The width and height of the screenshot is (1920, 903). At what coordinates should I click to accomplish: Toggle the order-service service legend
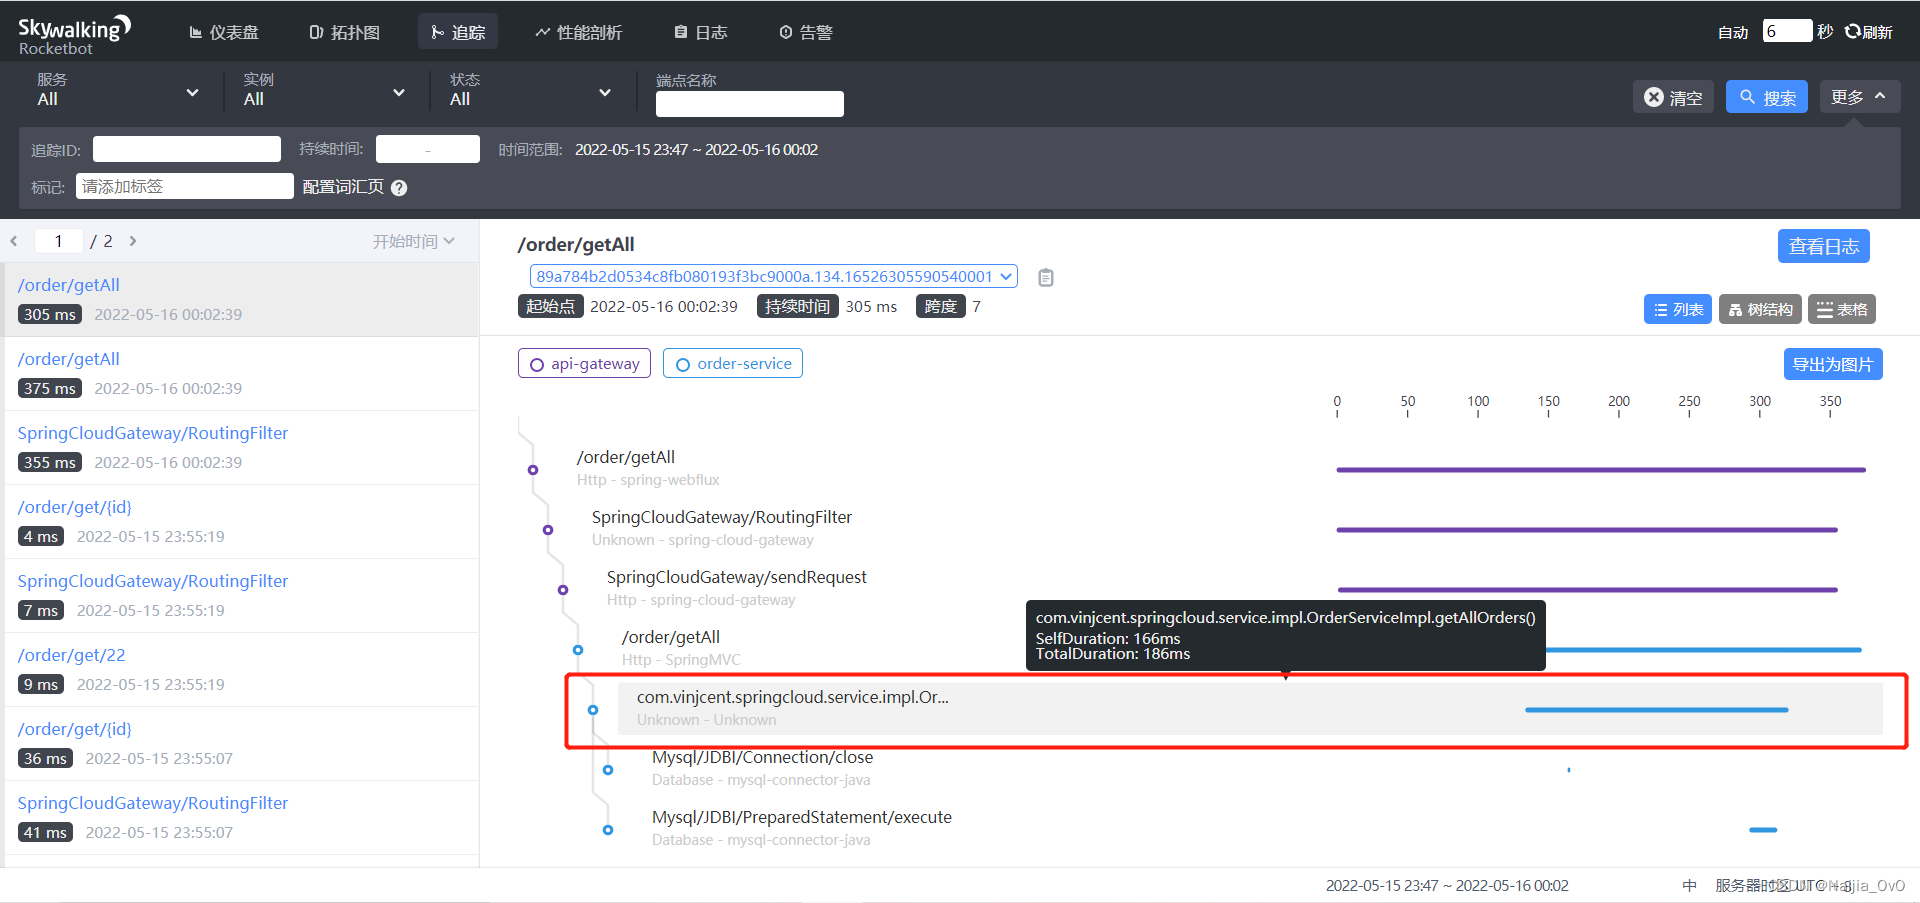click(733, 363)
